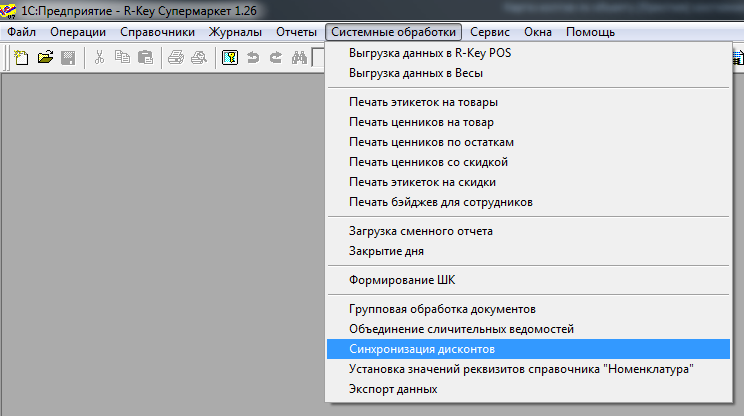
Task: Click the Print icon in toolbar
Action: click(x=176, y=58)
